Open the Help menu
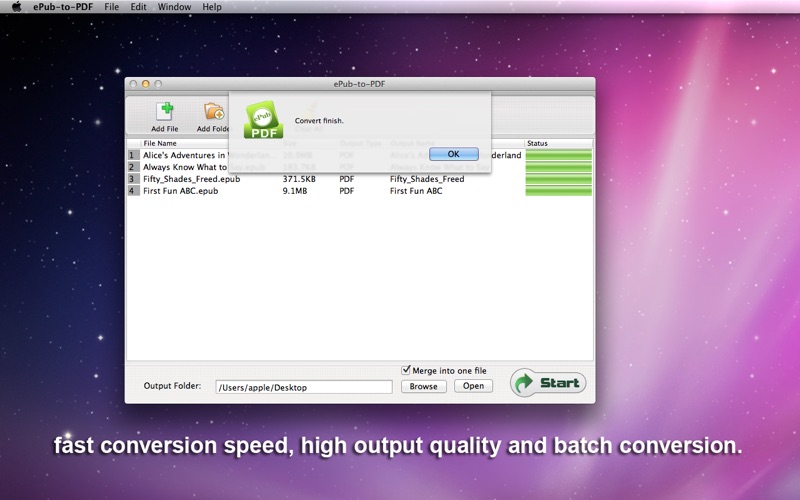 coord(212,7)
